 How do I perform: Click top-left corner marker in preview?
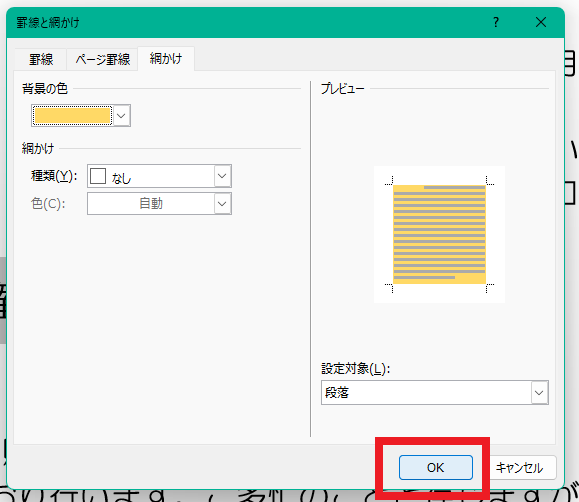tap(389, 181)
